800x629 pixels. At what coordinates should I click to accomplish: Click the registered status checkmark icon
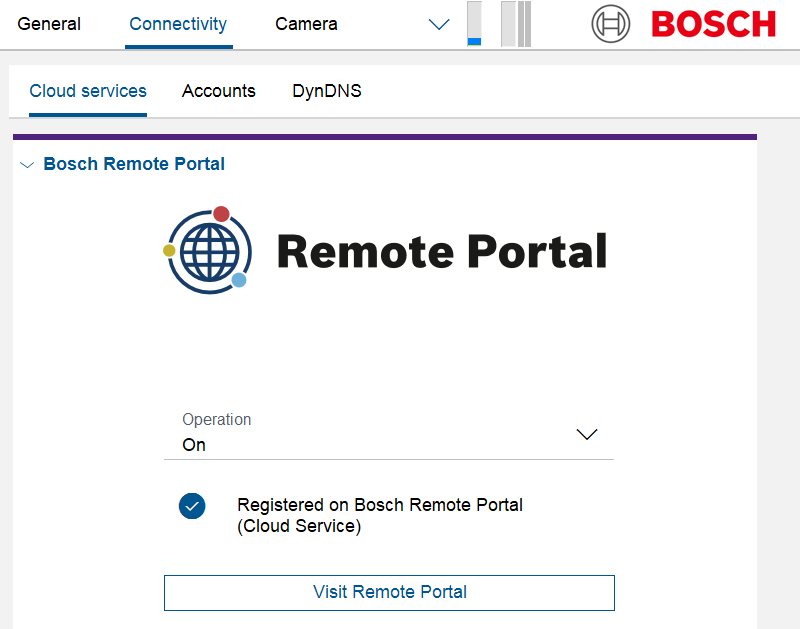pyautogui.click(x=192, y=506)
